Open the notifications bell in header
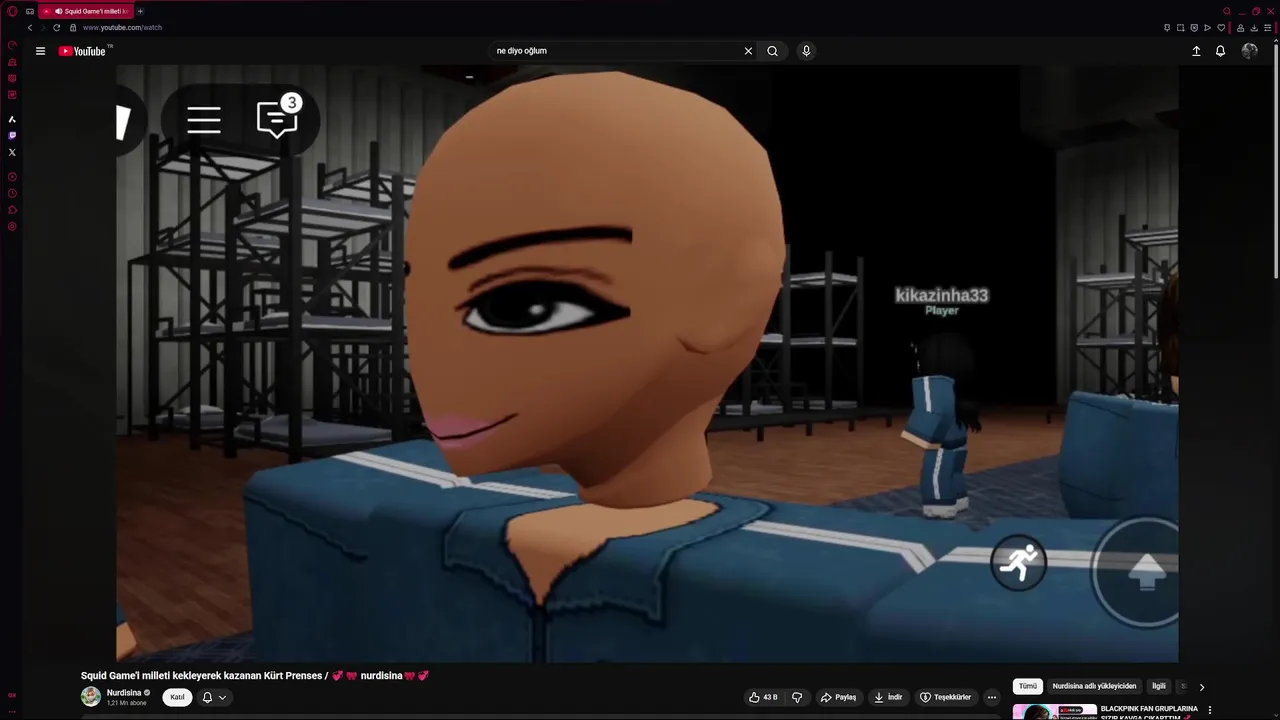 pyautogui.click(x=1220, y=51)
